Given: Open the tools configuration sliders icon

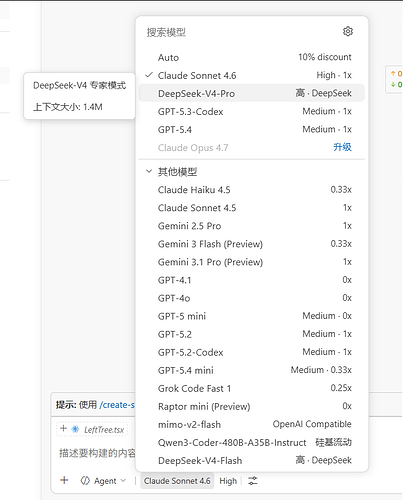Looking at the screenshot, I should 253,481.
